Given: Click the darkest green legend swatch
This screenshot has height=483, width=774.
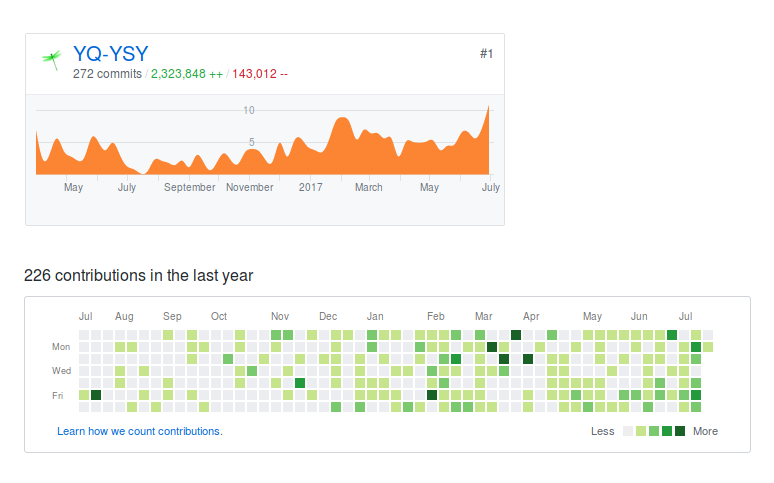Looking at the screenshot, I should coord(680,431).
